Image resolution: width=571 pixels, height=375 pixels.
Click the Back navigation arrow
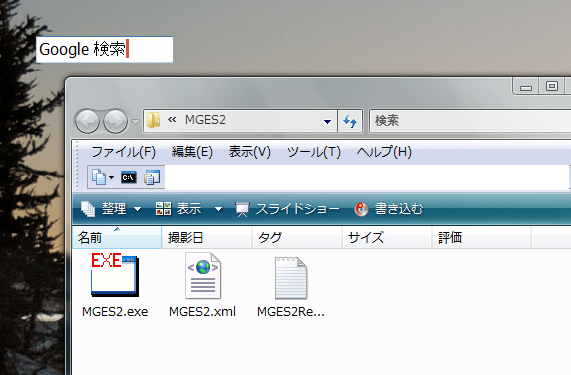click(x=87, y=121)
